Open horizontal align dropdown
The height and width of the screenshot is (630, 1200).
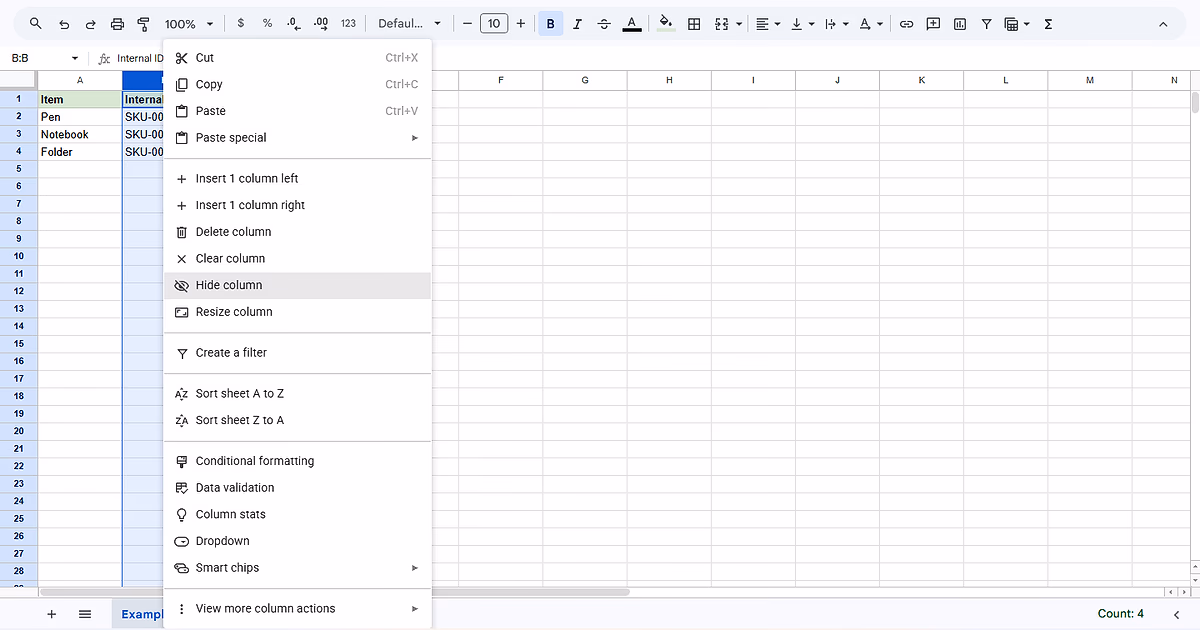point(768,24)
